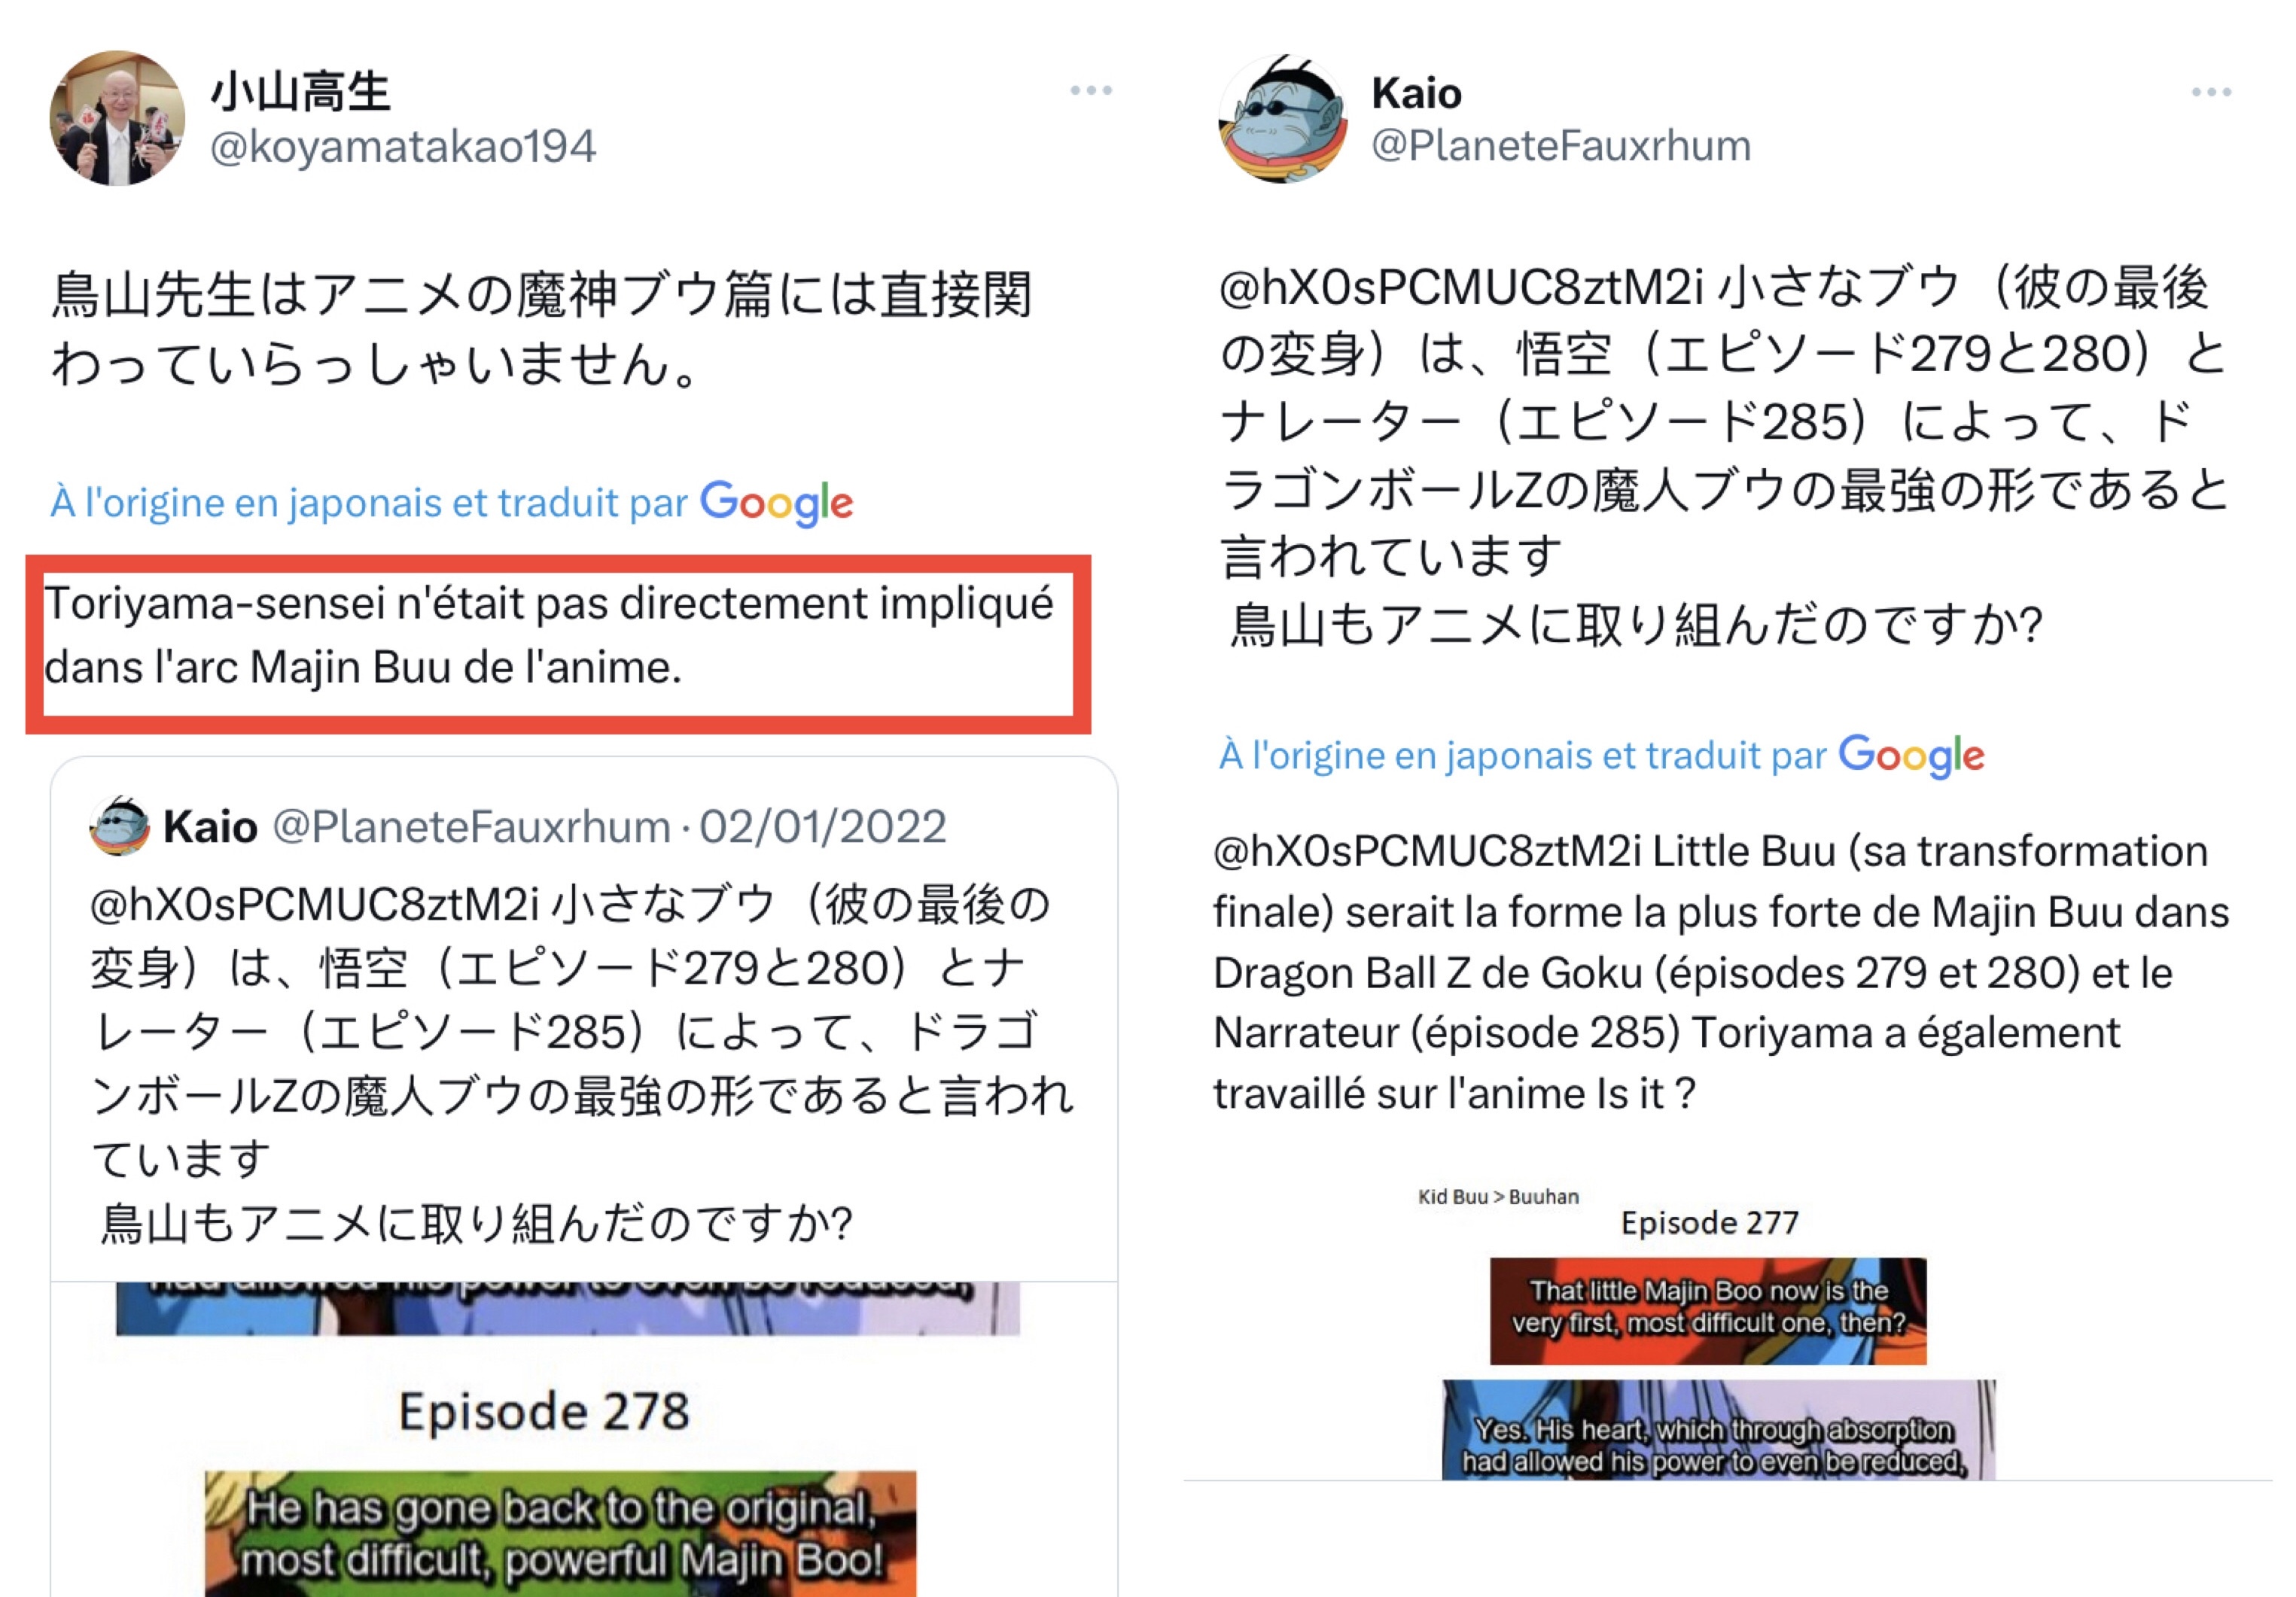Open Kaio's avatar in the right tweet
The height and width of the screenshot is (1597, 2296).
pyautogui.click(x=1283, y=118)
